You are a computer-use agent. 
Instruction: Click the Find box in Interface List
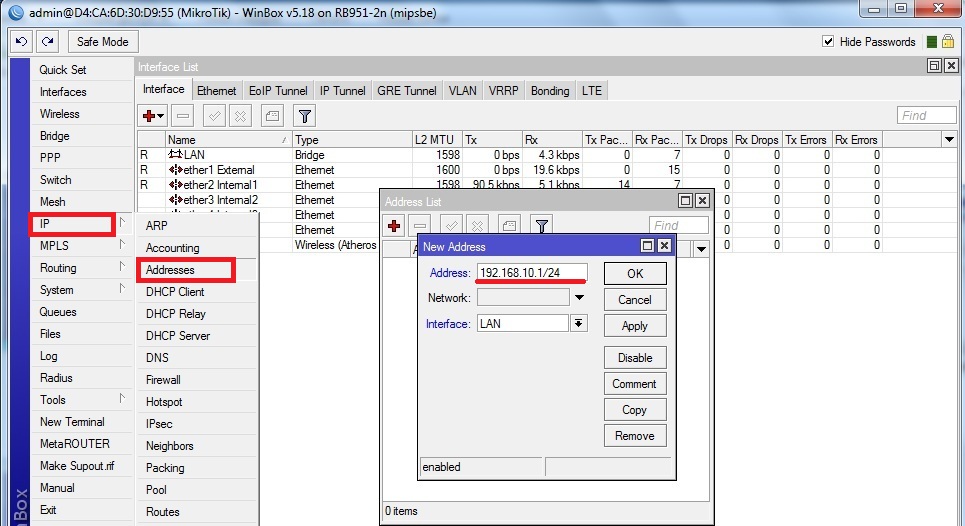click(x=926, y=115)
